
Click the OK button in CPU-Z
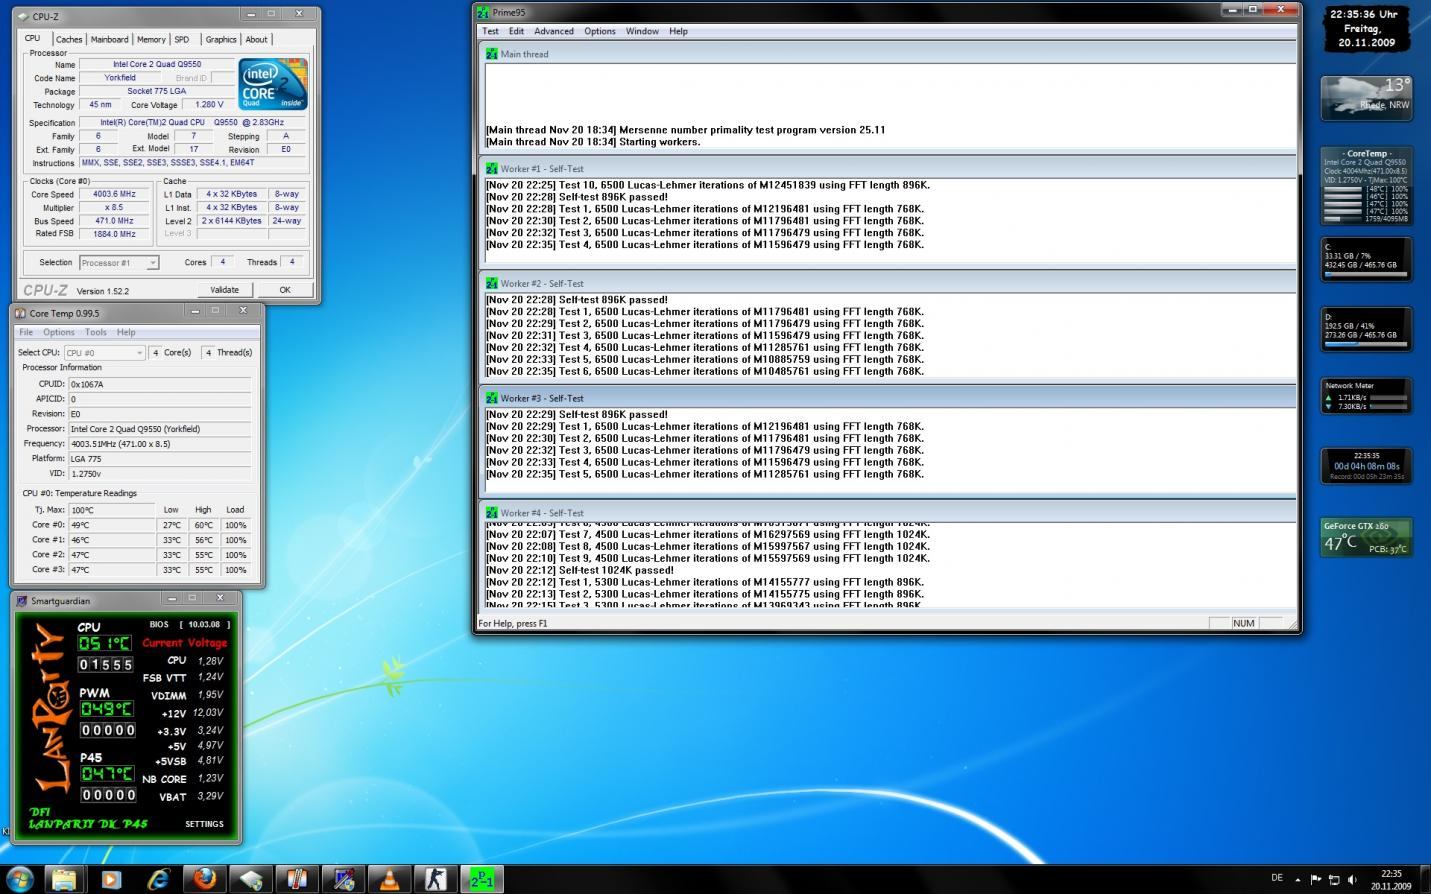coord(285,290)
